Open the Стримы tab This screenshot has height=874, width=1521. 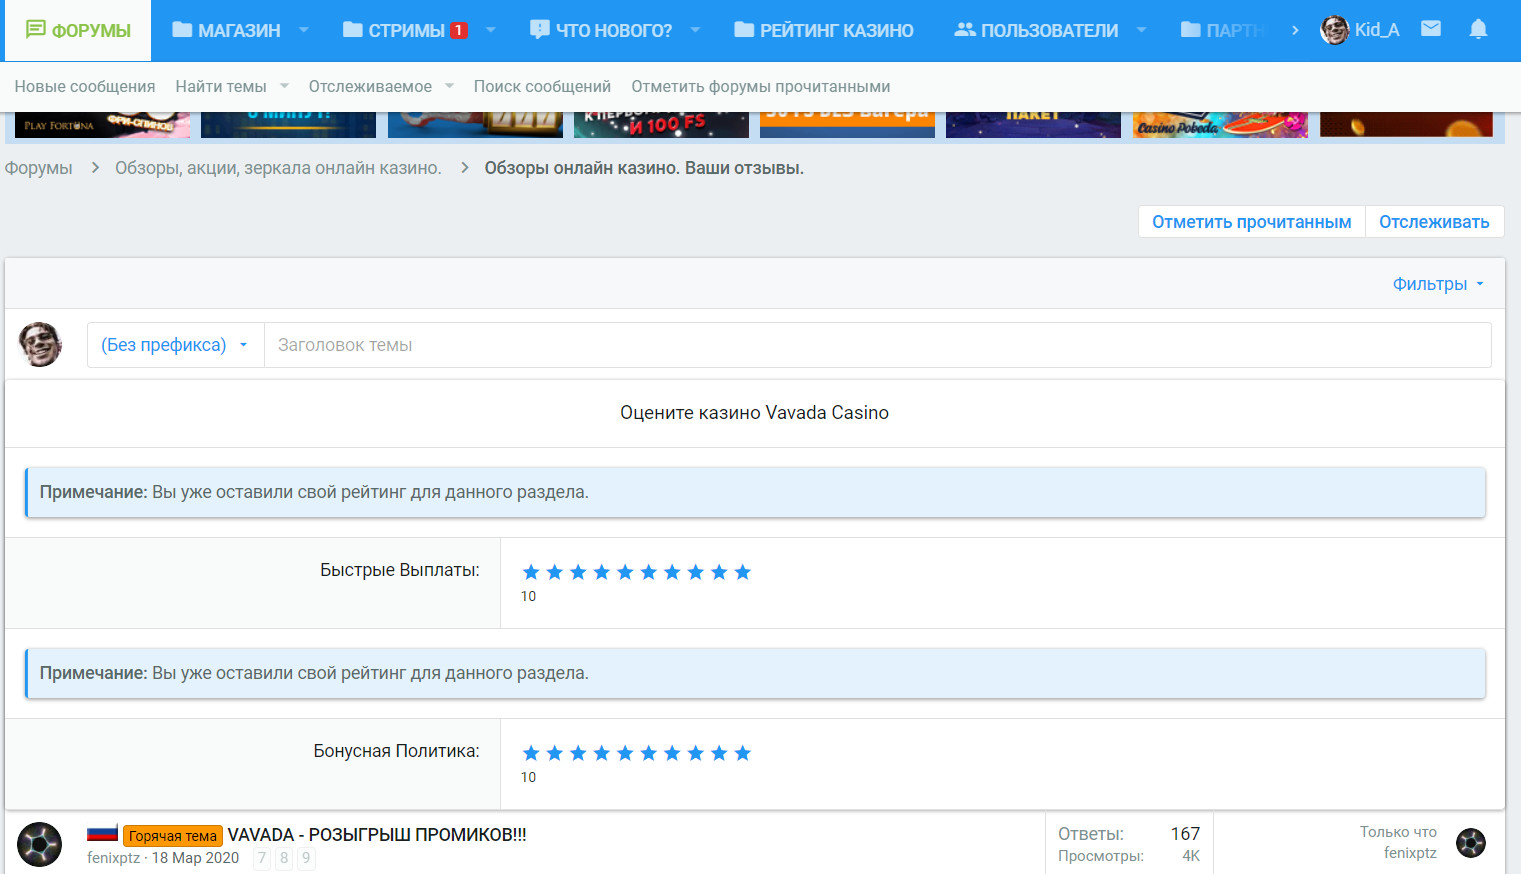(x=405, y=30)
